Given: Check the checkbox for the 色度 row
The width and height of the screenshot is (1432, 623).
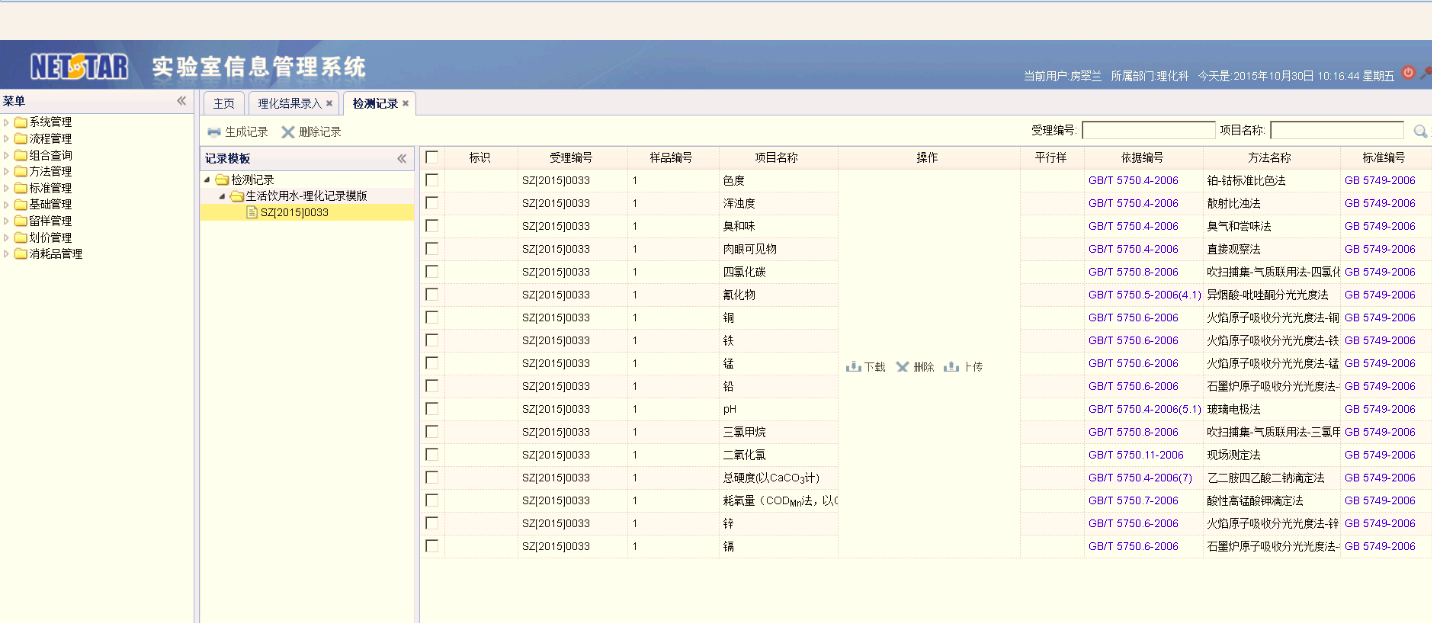Looking at the screenshot, I should [x=432, y=180].
